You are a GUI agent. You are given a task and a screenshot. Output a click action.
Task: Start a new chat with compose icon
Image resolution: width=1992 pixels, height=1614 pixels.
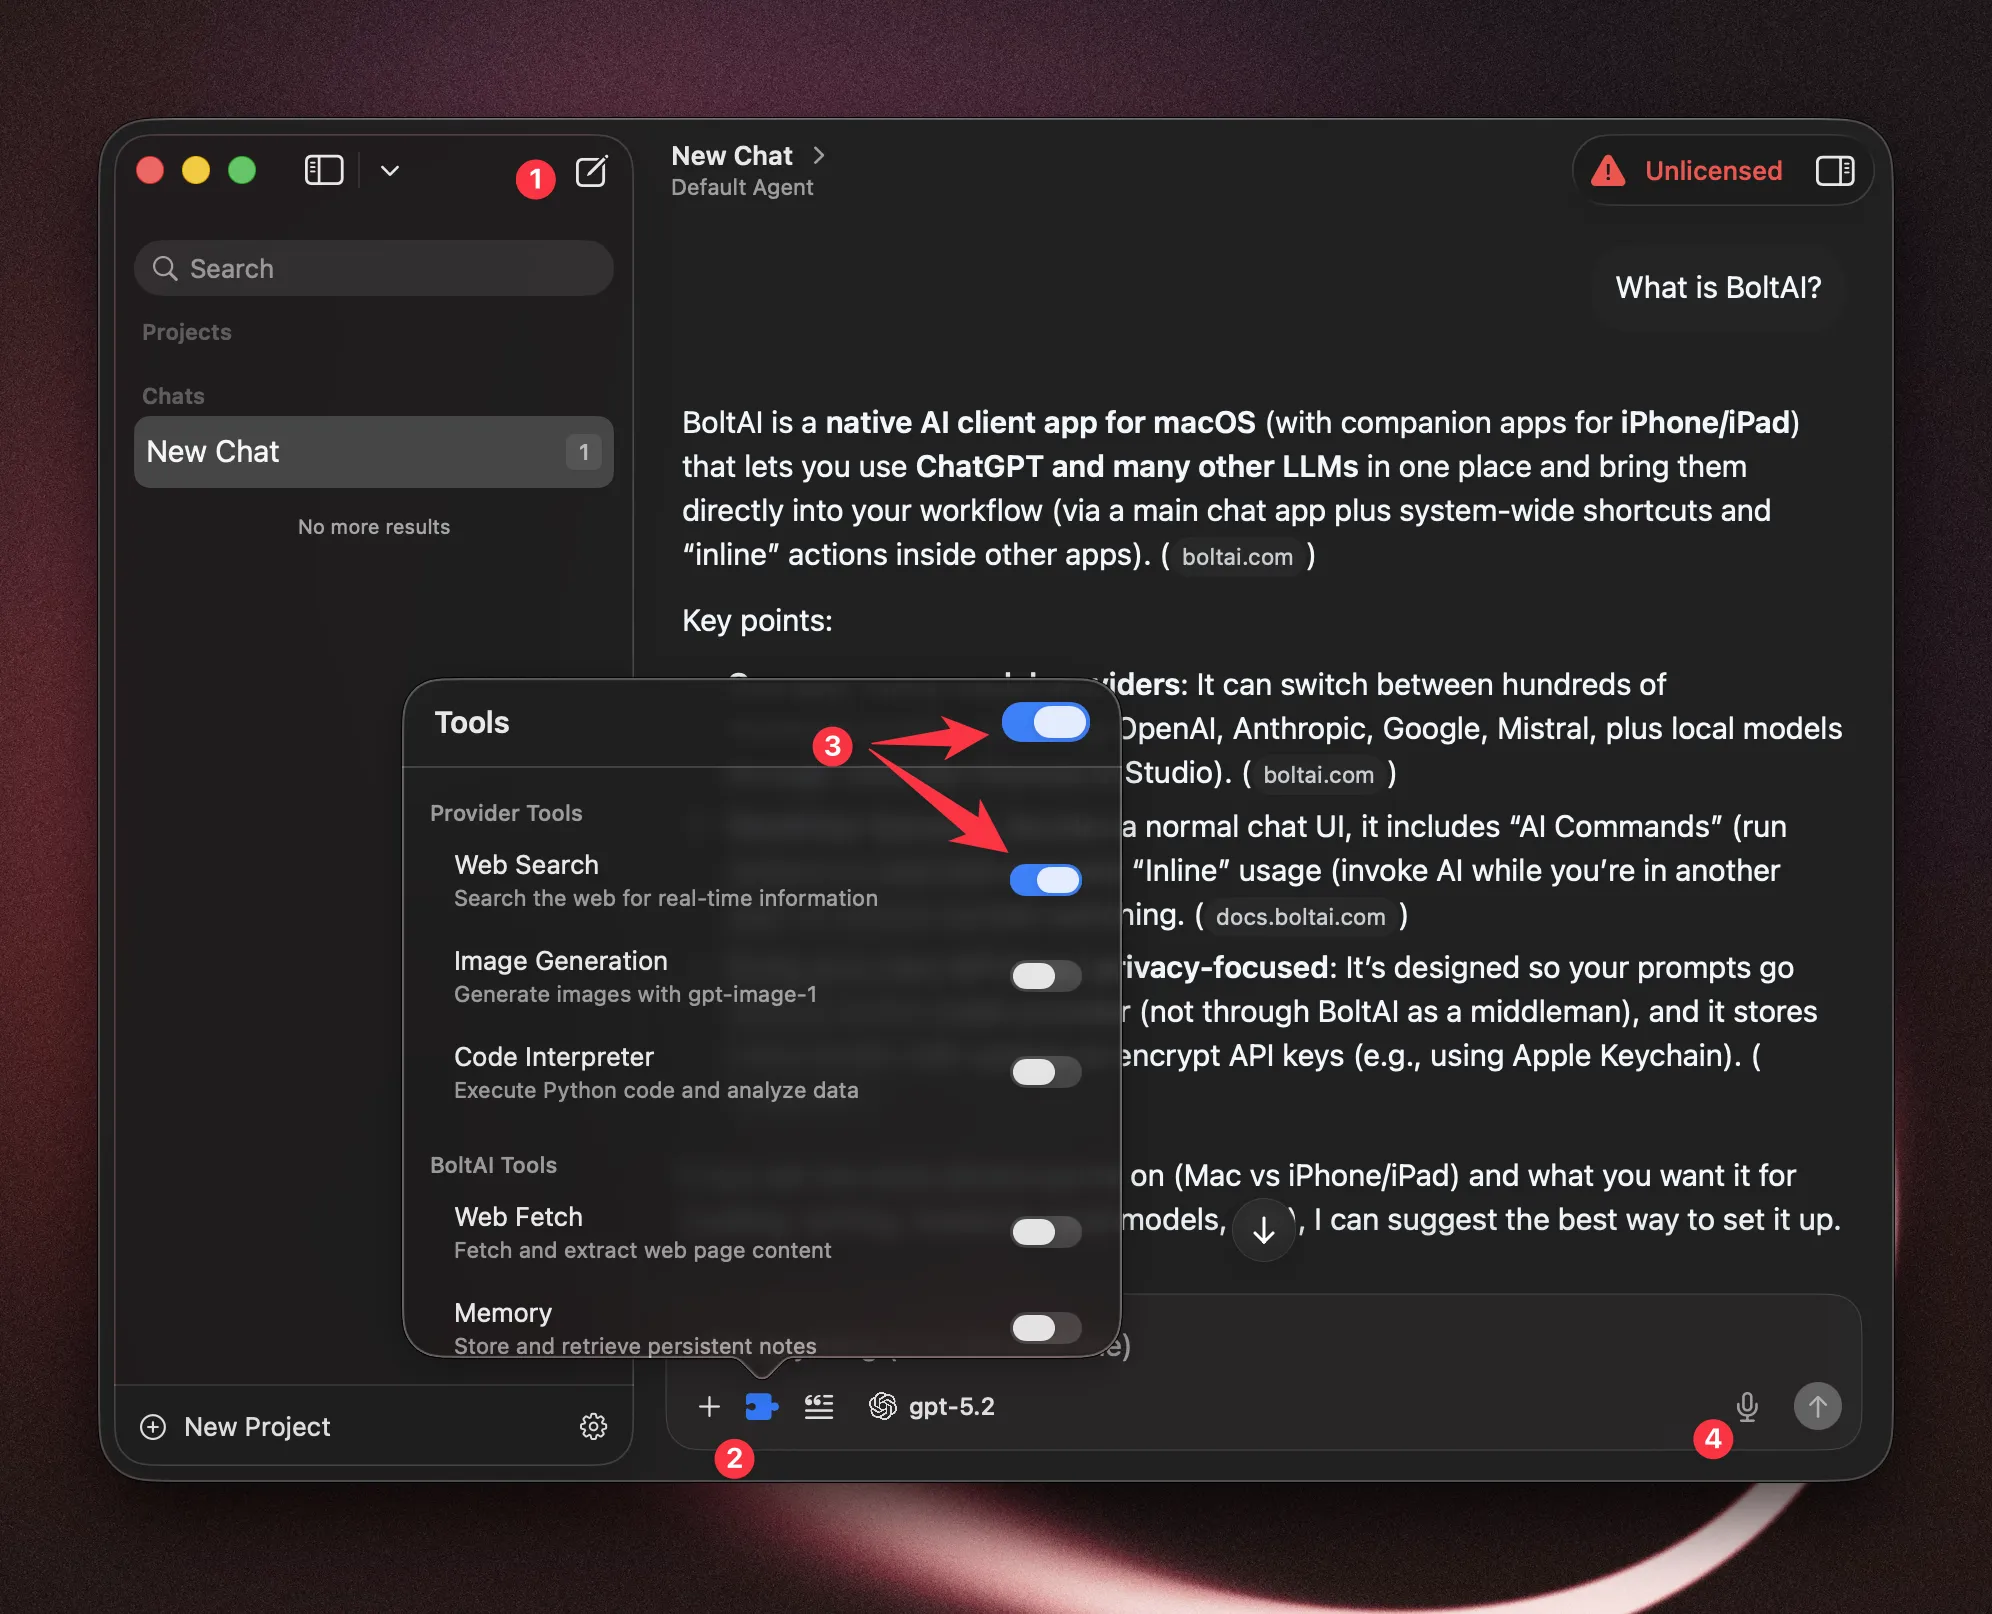tap(591, 172)
